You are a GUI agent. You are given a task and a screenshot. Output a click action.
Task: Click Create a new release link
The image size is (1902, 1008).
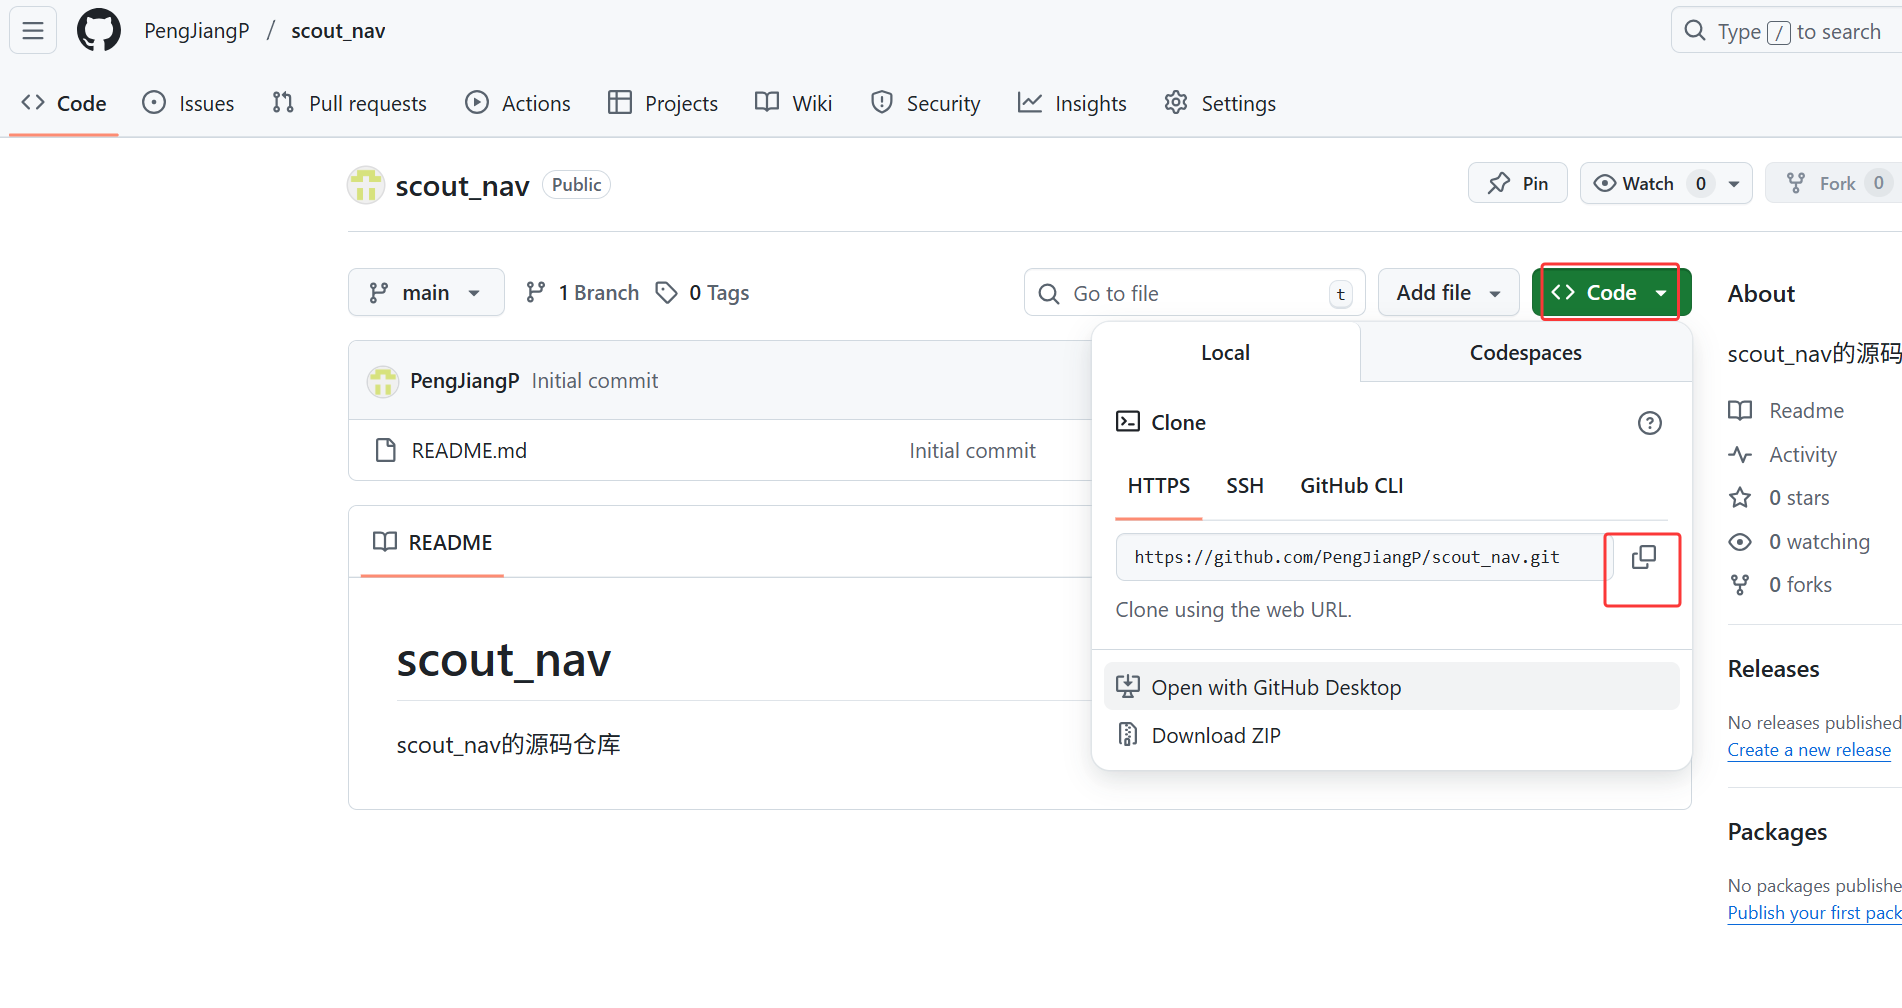click(1809, 750)
